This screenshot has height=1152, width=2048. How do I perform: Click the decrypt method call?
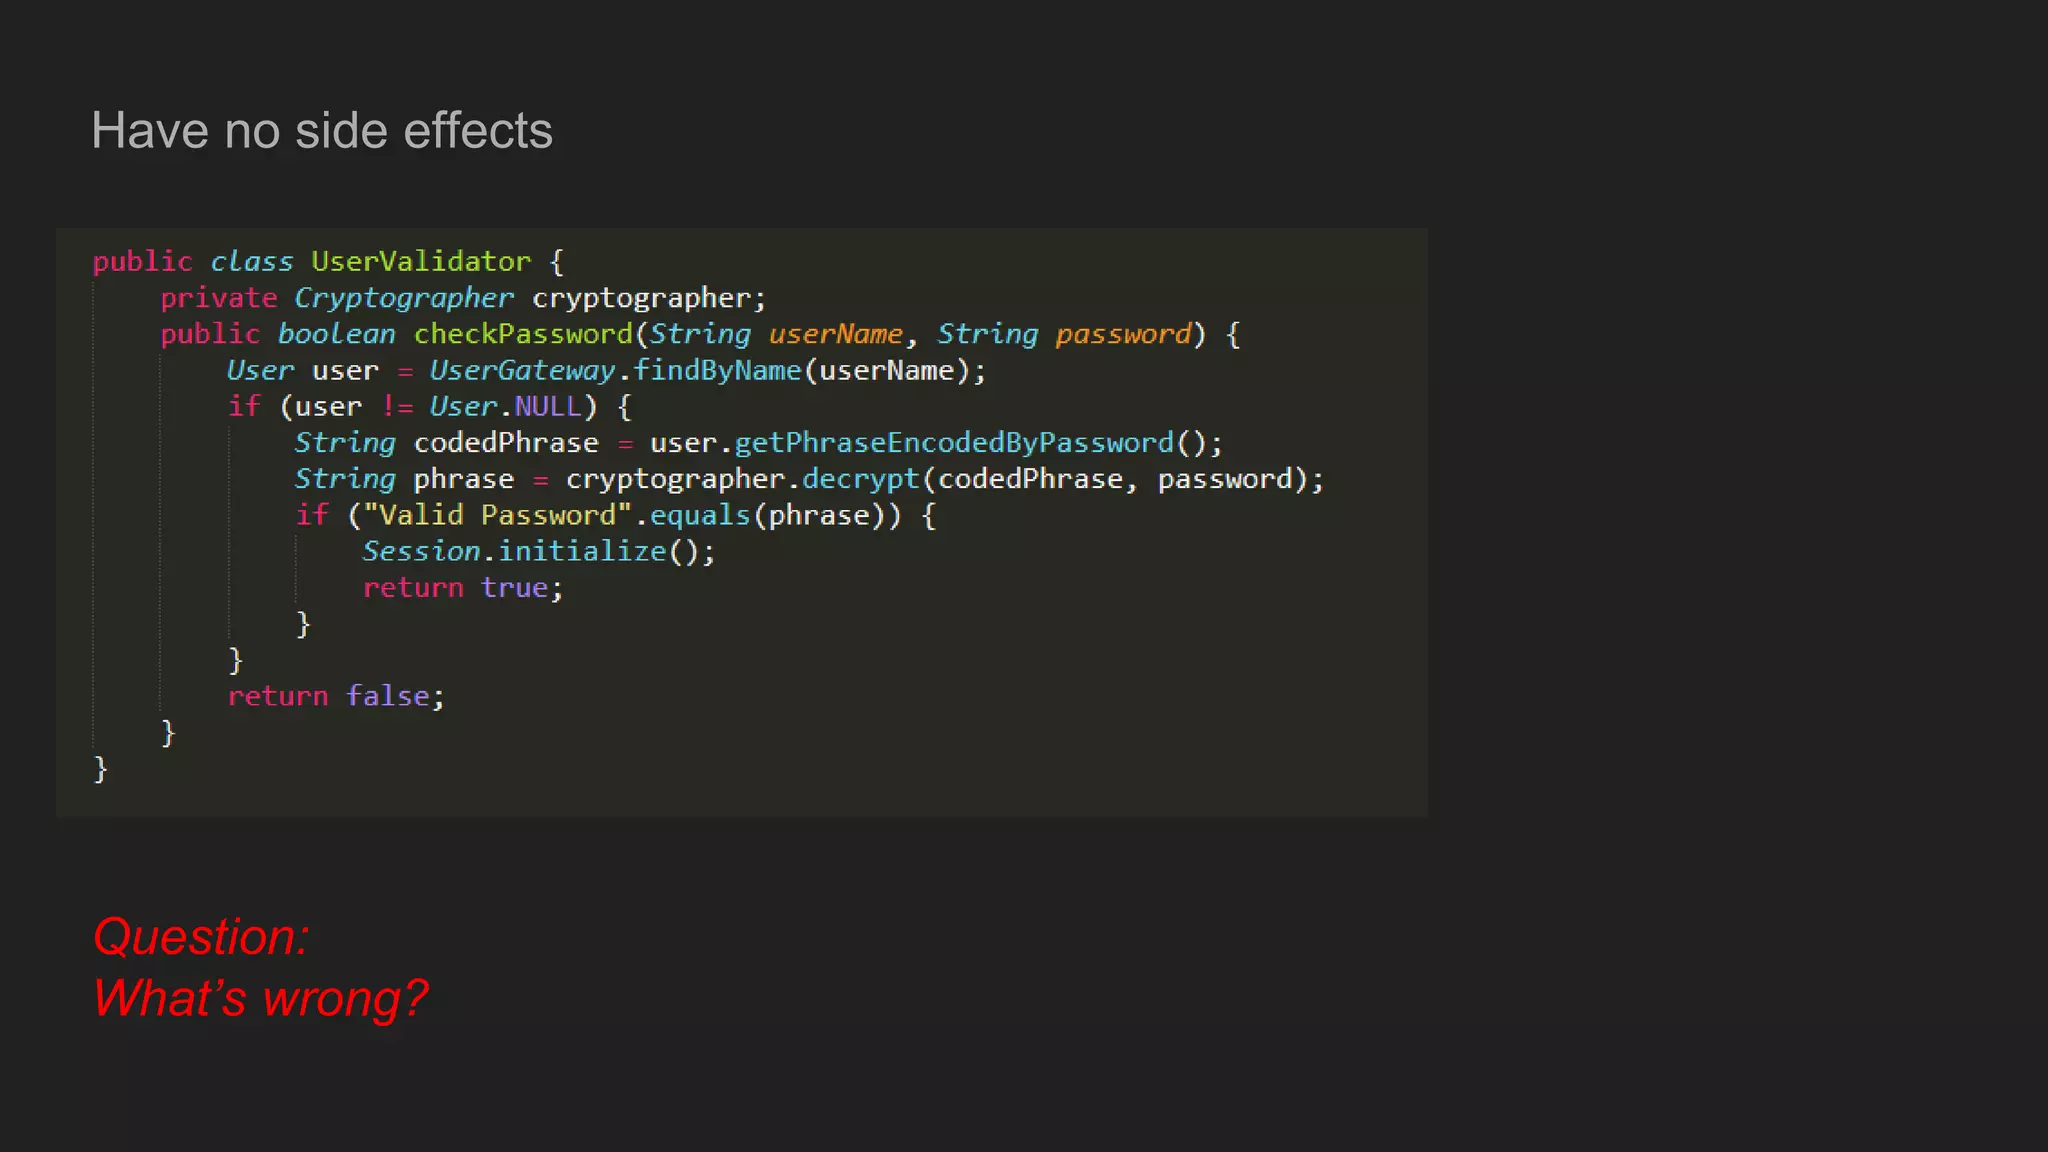point(860,479)
